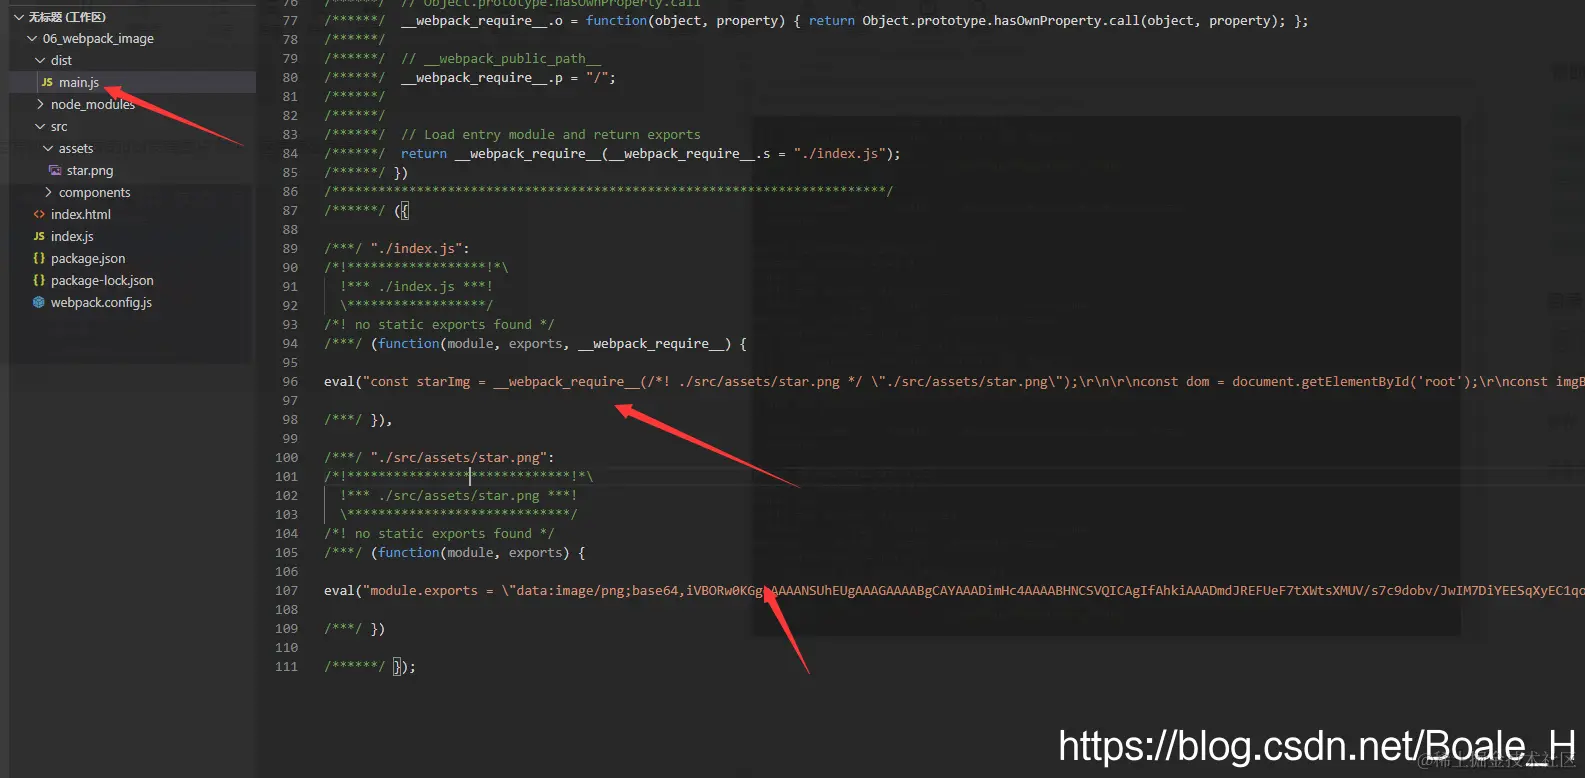Click "./src/assets/star.png": key on line 100
Screen dimensions: 1585x778
[x=462, y=458]
